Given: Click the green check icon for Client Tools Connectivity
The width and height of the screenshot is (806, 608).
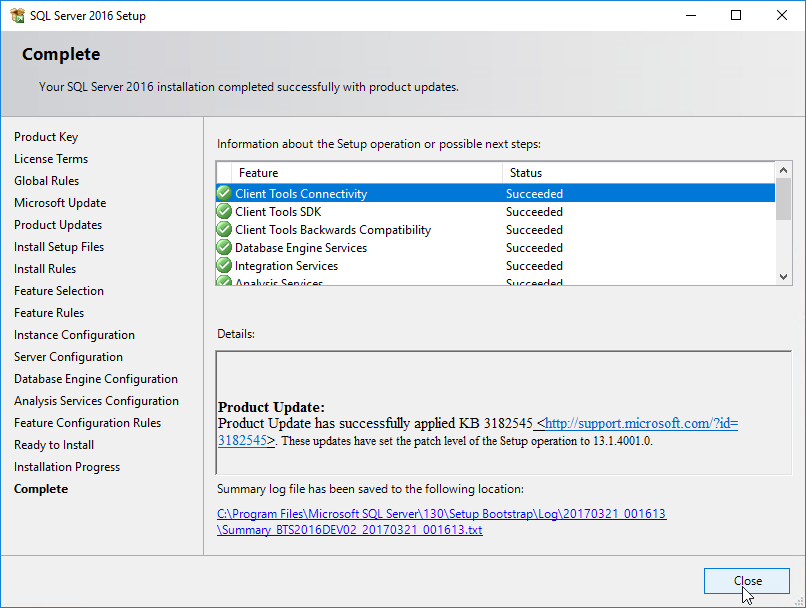Looking at the screenshot, I should click(x=224, y=193).
